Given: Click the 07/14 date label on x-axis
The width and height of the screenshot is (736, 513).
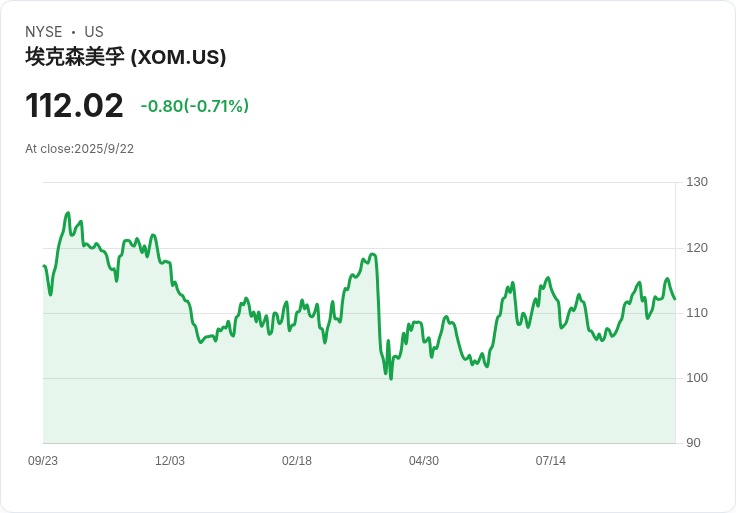Looking at the screenshot, I should [x=551, y=461].
